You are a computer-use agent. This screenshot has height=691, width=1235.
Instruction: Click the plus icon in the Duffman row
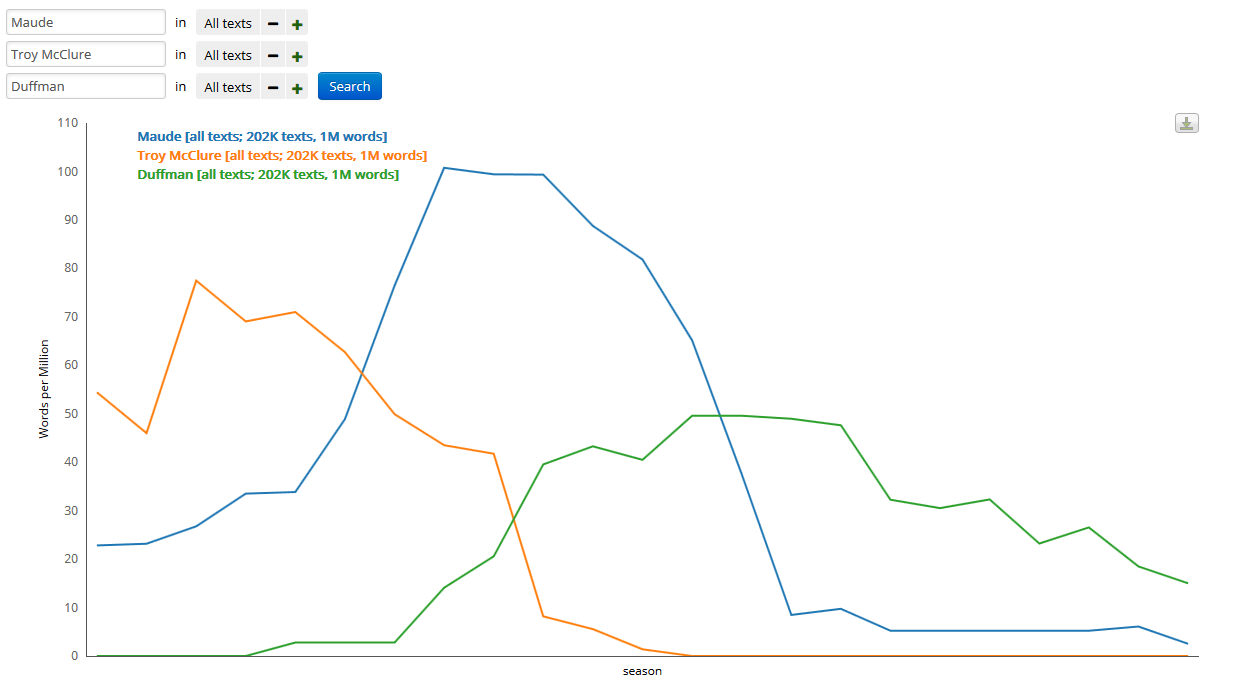click(x=297, y=87)
